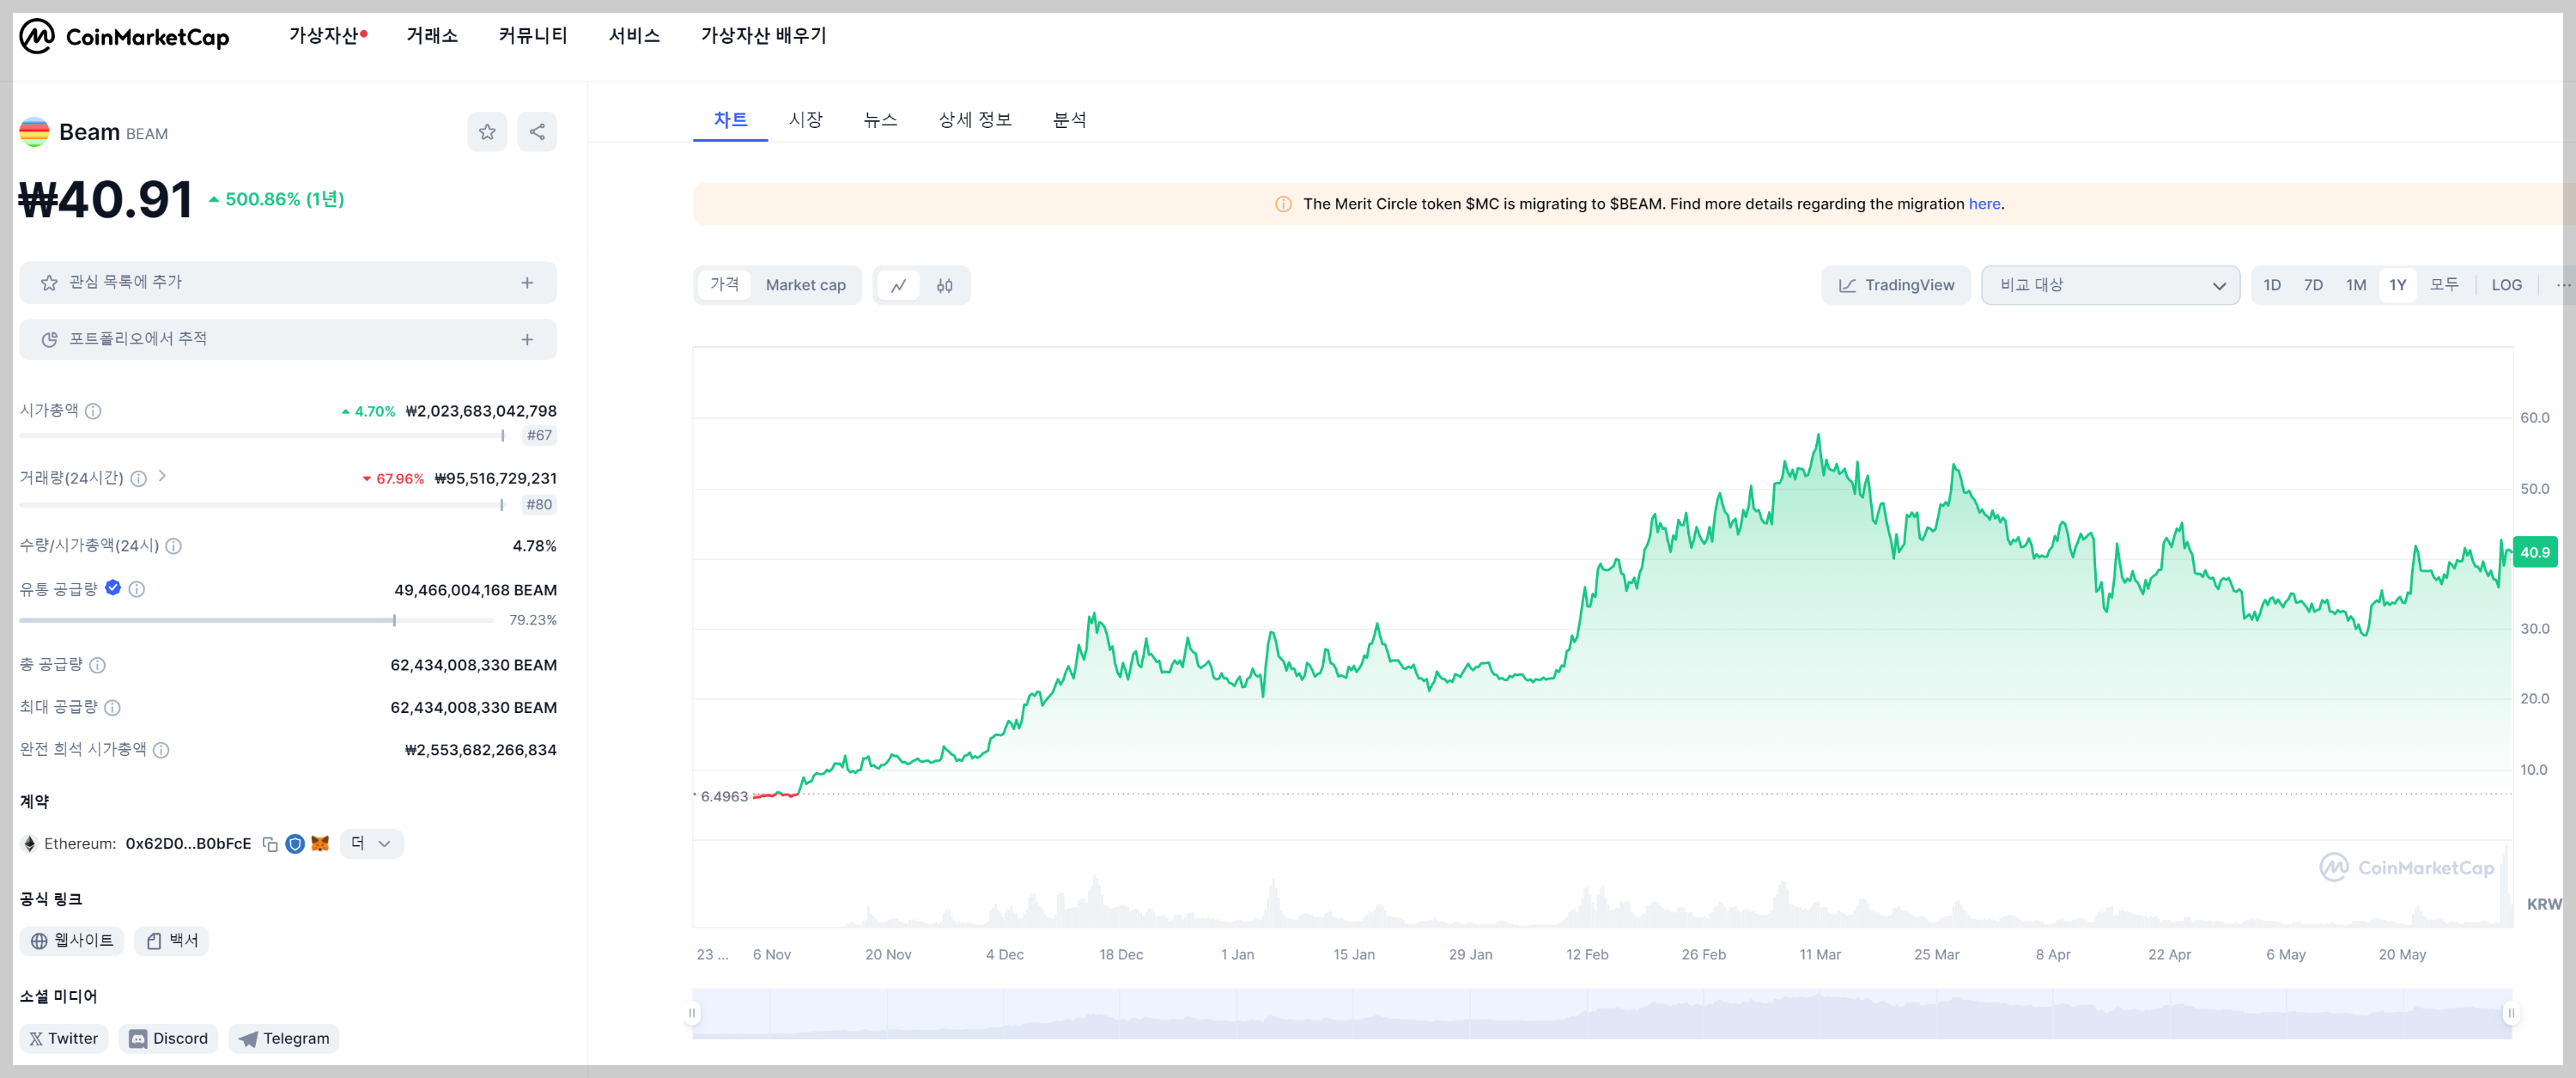Switch chart to Market cap view
The image size is (2576, 1078).
805,285
